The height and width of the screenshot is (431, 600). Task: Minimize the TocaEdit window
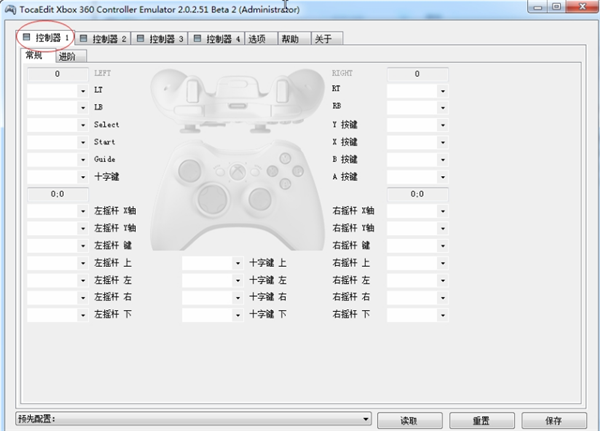coord(538,7)
